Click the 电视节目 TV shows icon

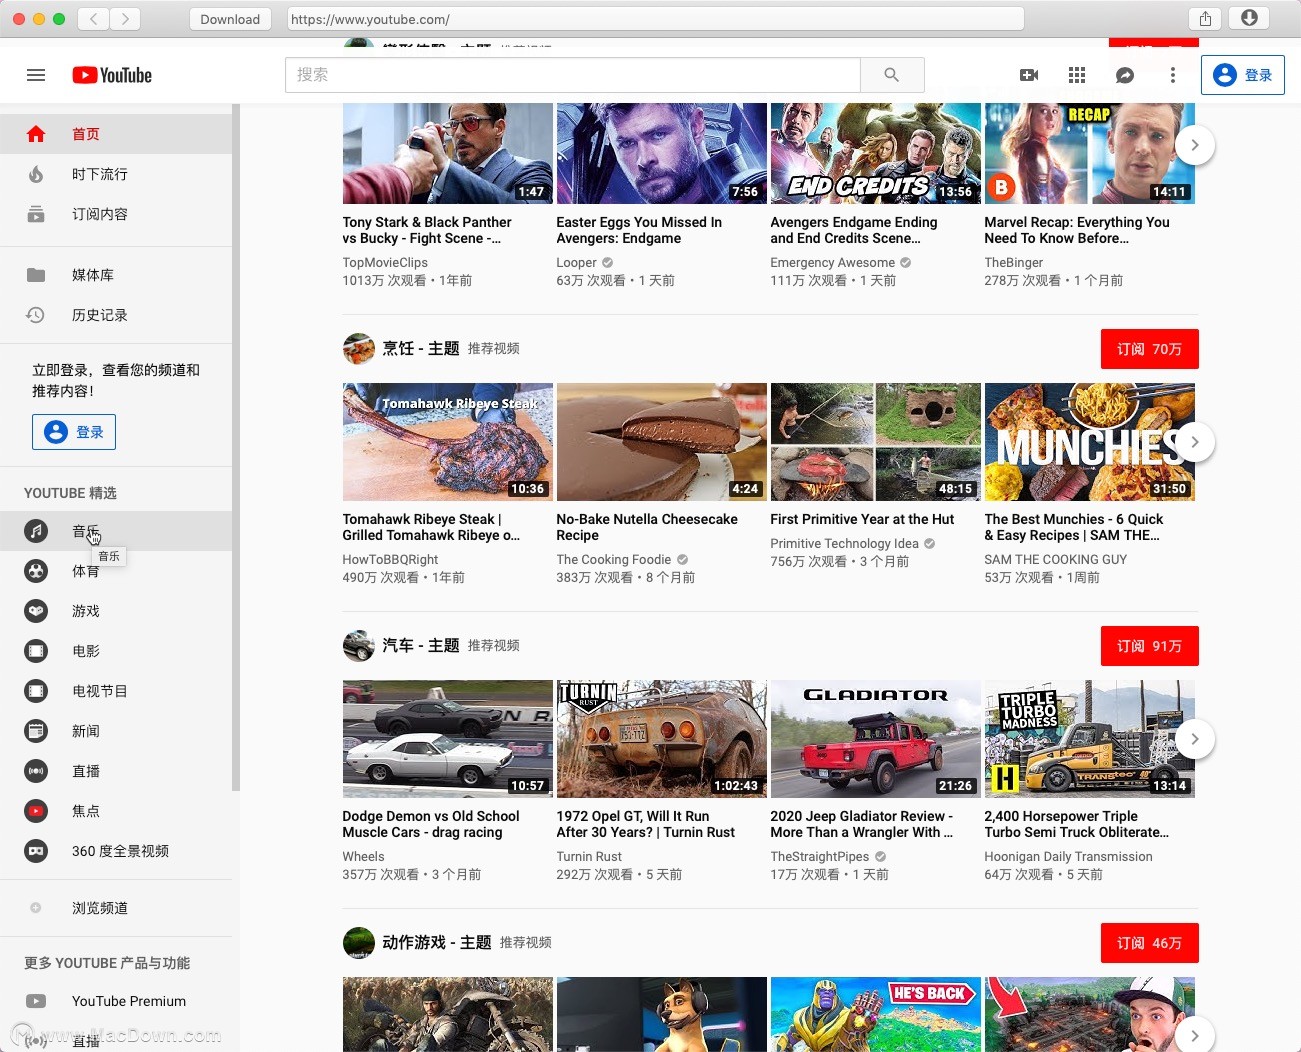pyautogui.click(x=36, y=691)
